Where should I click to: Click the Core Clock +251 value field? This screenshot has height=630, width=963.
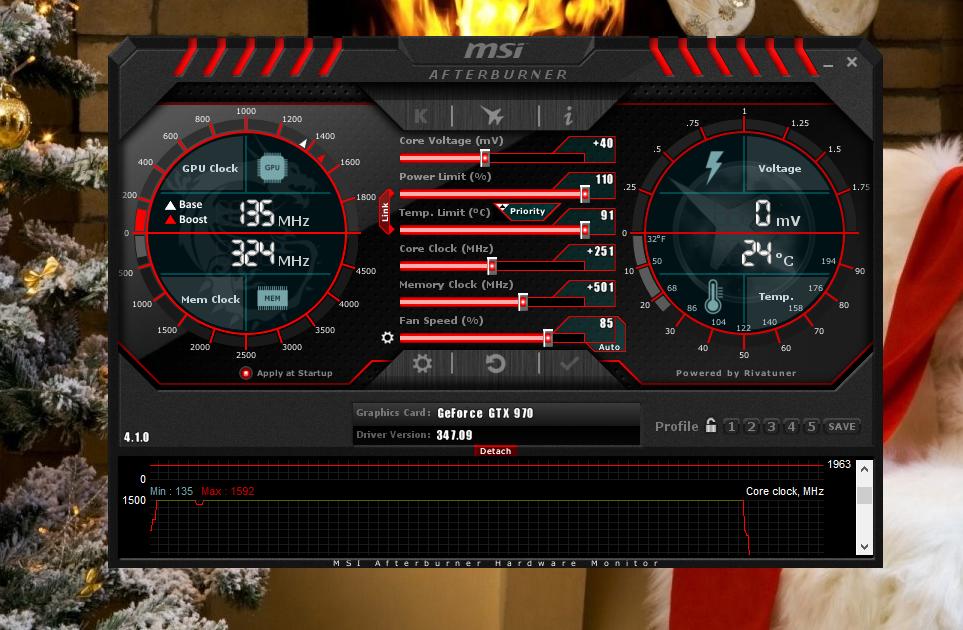pyautogui.click(x=598, y=251)
